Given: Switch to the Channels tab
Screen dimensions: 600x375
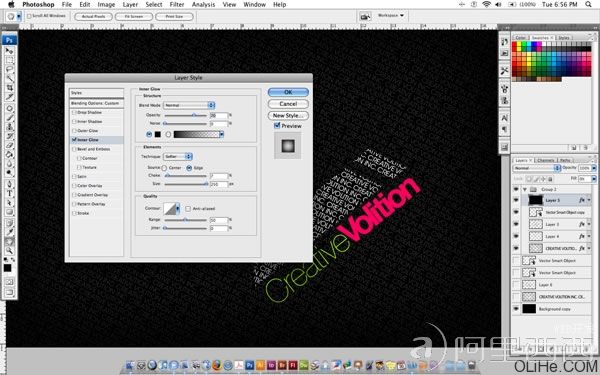Looking at the screenshot, I should click(x=545, y=160).
